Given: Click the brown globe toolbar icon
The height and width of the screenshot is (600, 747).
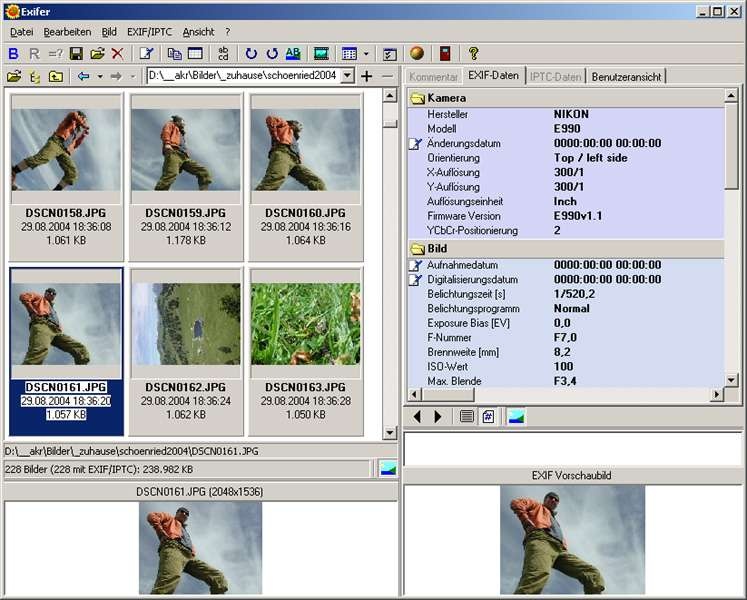Looking at the screenshot, I should [x=417, y=53].
